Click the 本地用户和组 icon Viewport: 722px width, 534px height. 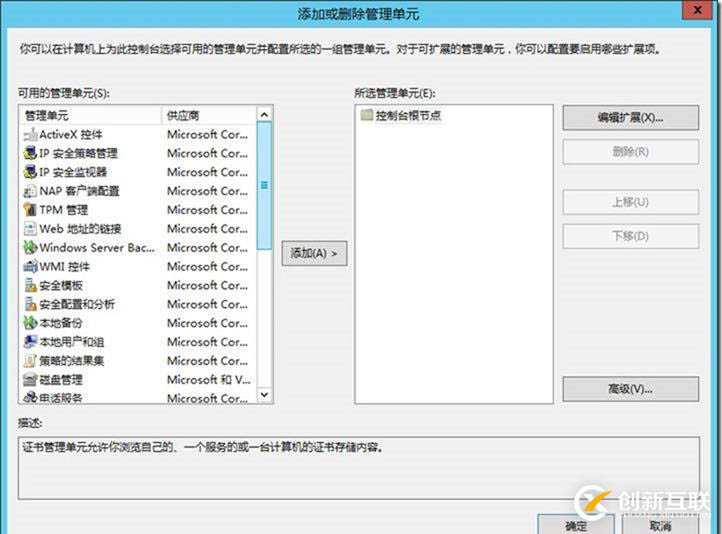point(30,342)
